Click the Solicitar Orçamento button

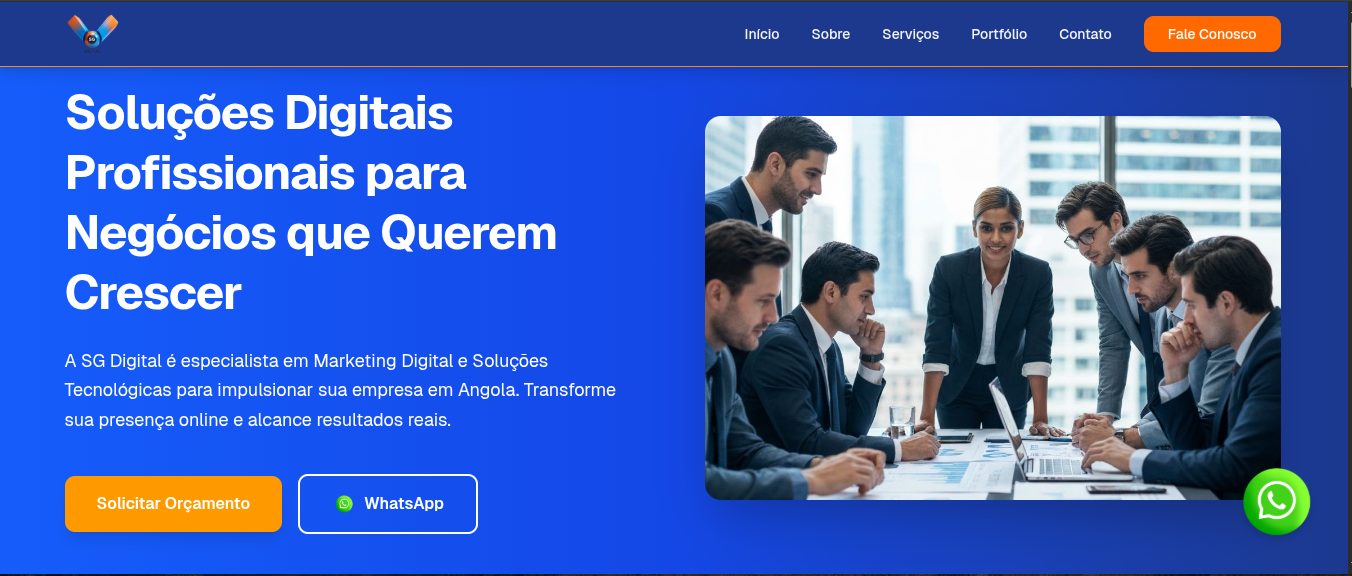(173, 503)
